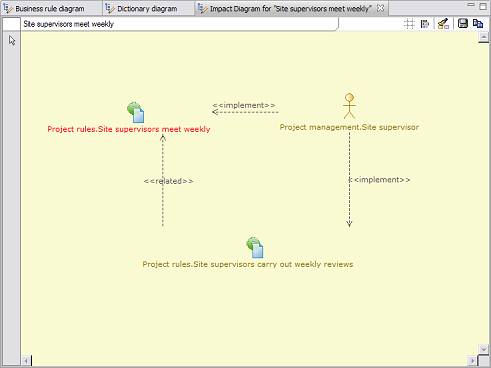Select the pointer selection tool in palette

tap(12, 40)
